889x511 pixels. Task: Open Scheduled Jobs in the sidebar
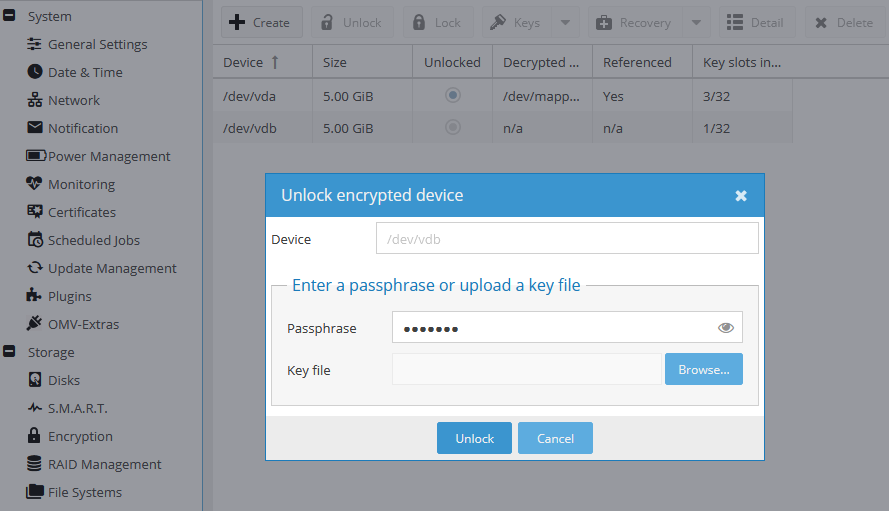(x=93, y=240)
